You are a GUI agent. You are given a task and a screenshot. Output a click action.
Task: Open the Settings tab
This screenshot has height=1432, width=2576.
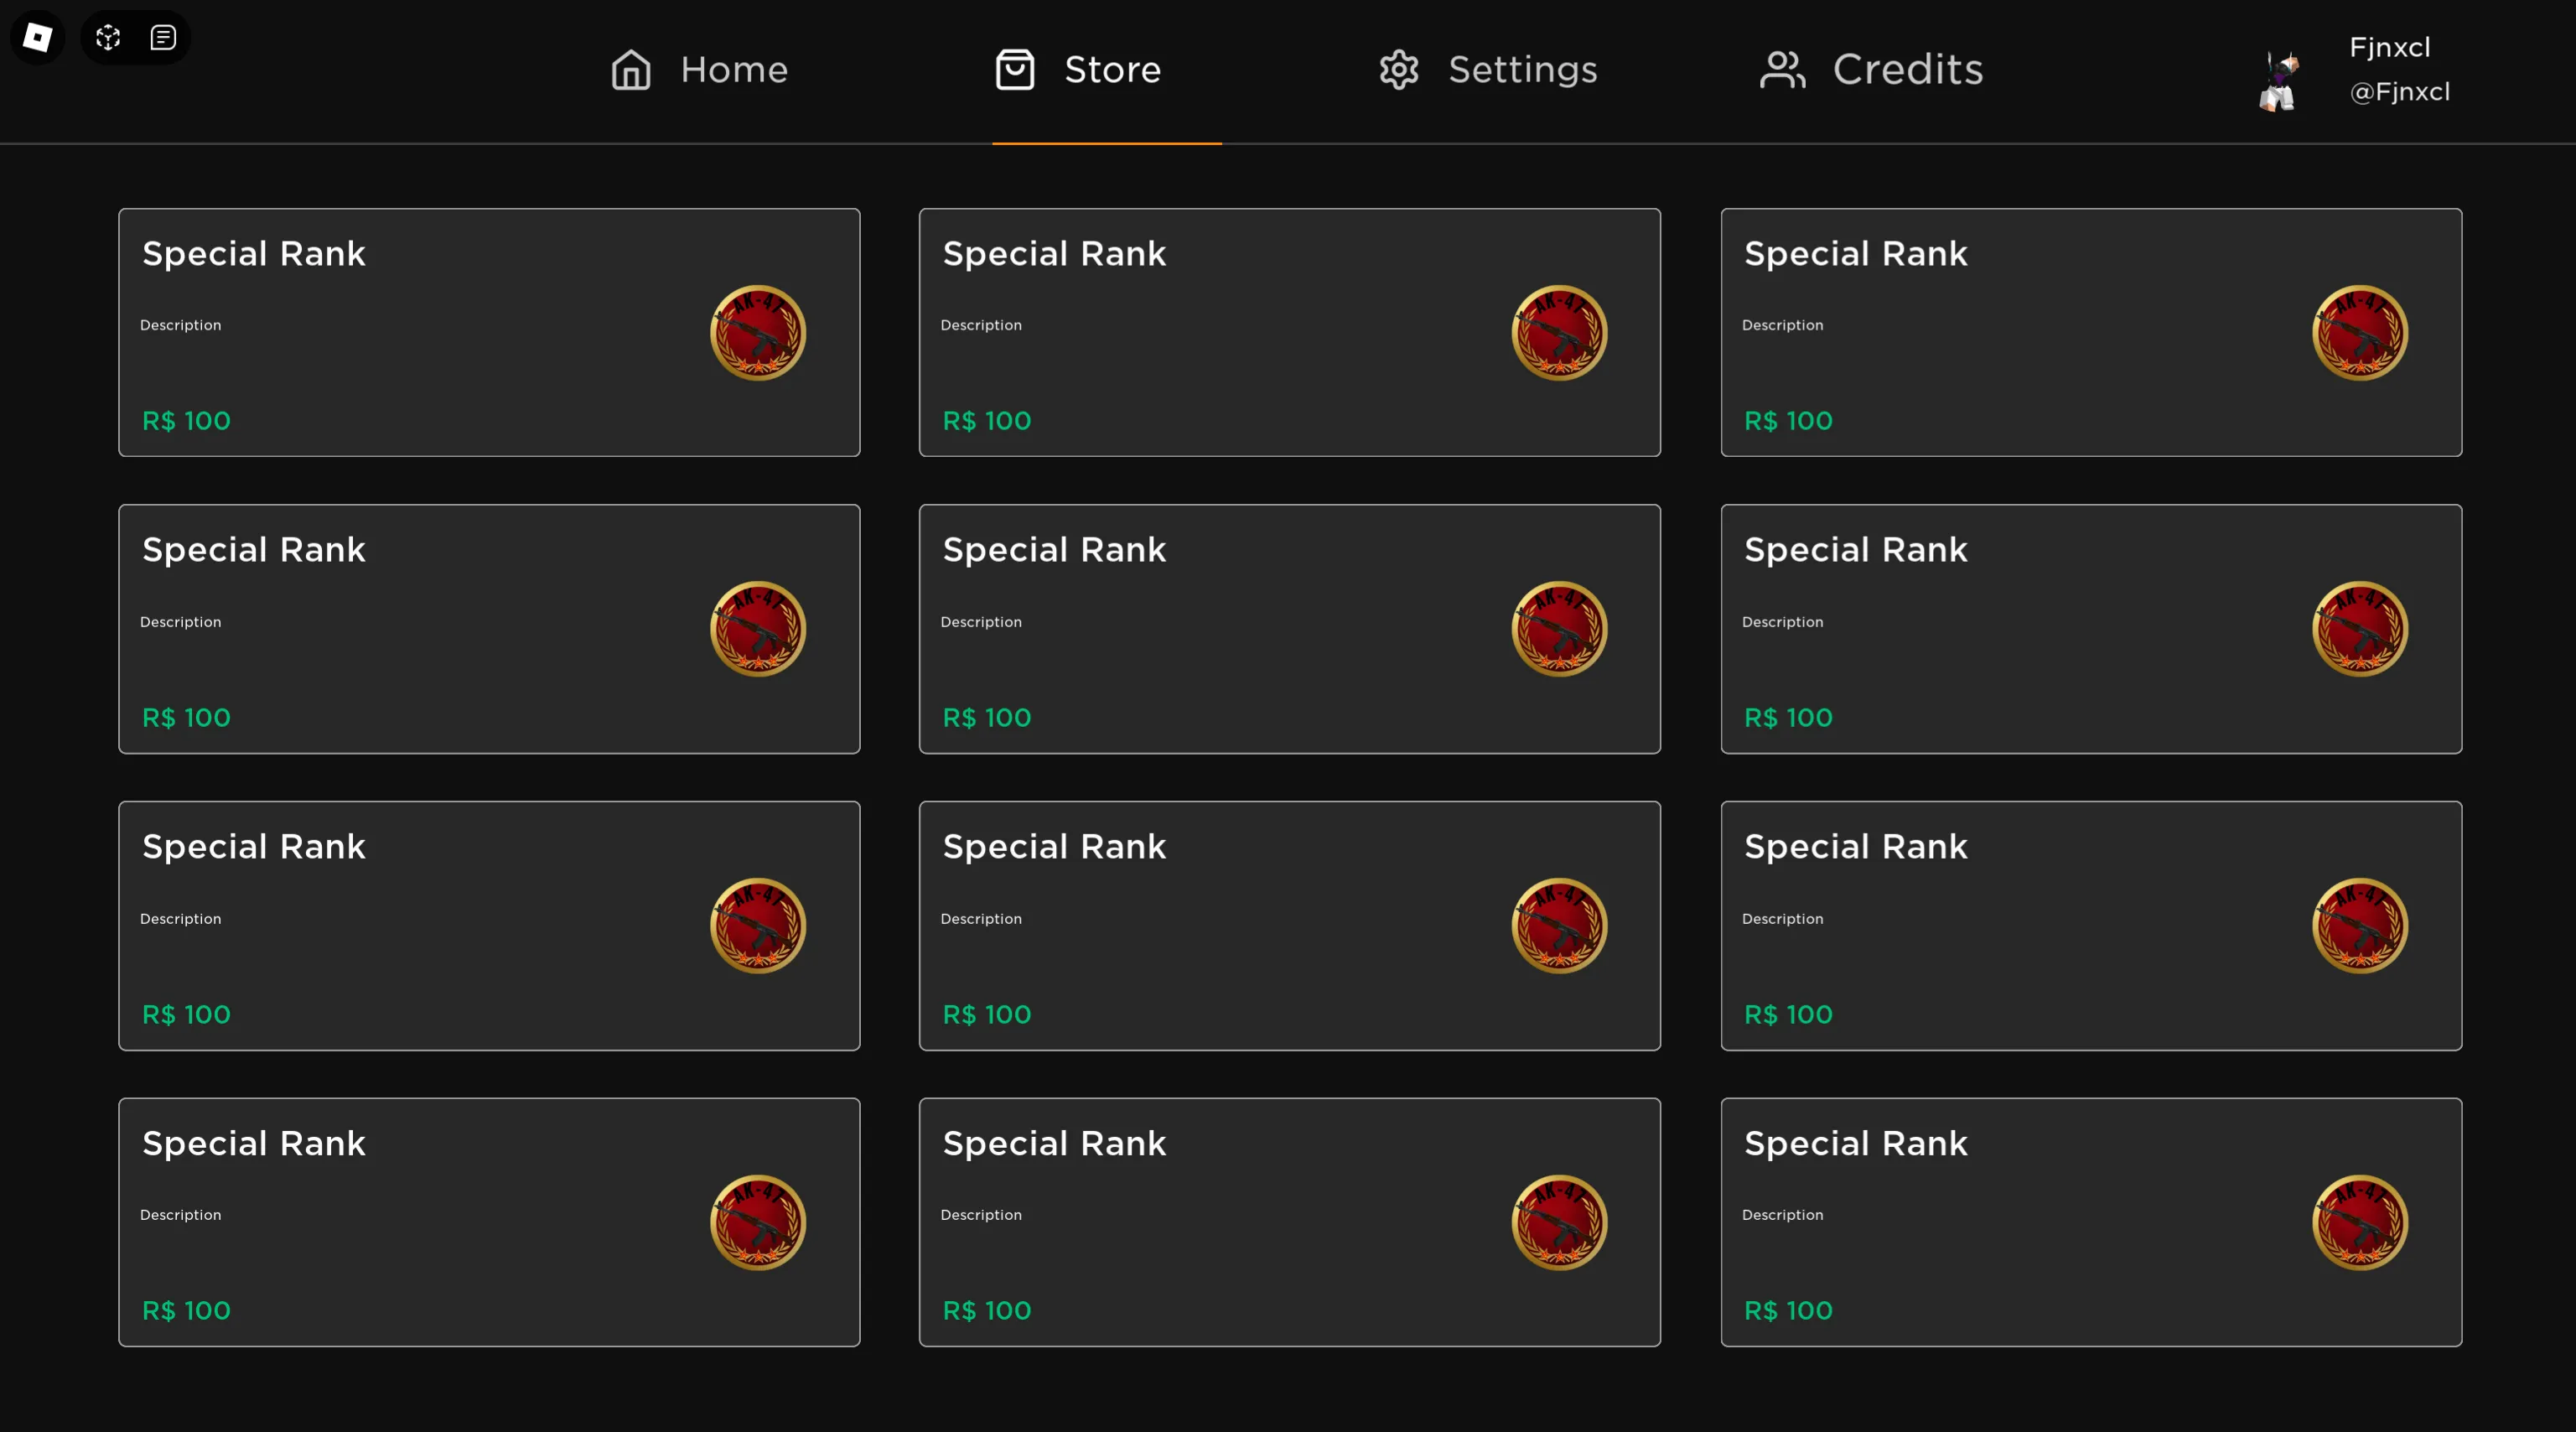tap(1522, 70)
